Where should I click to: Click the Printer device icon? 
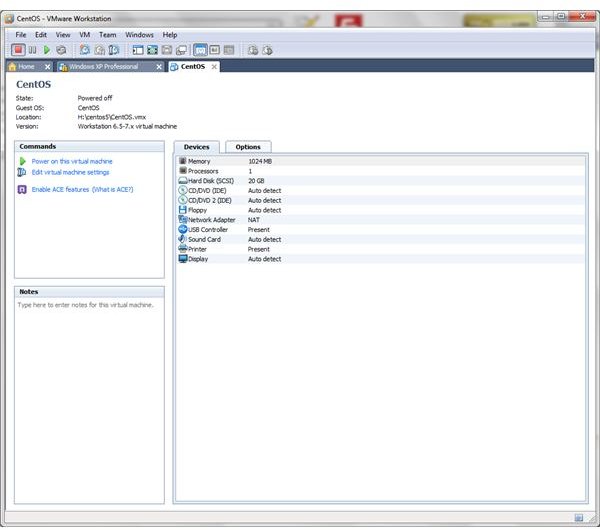[x=183, y=249]
